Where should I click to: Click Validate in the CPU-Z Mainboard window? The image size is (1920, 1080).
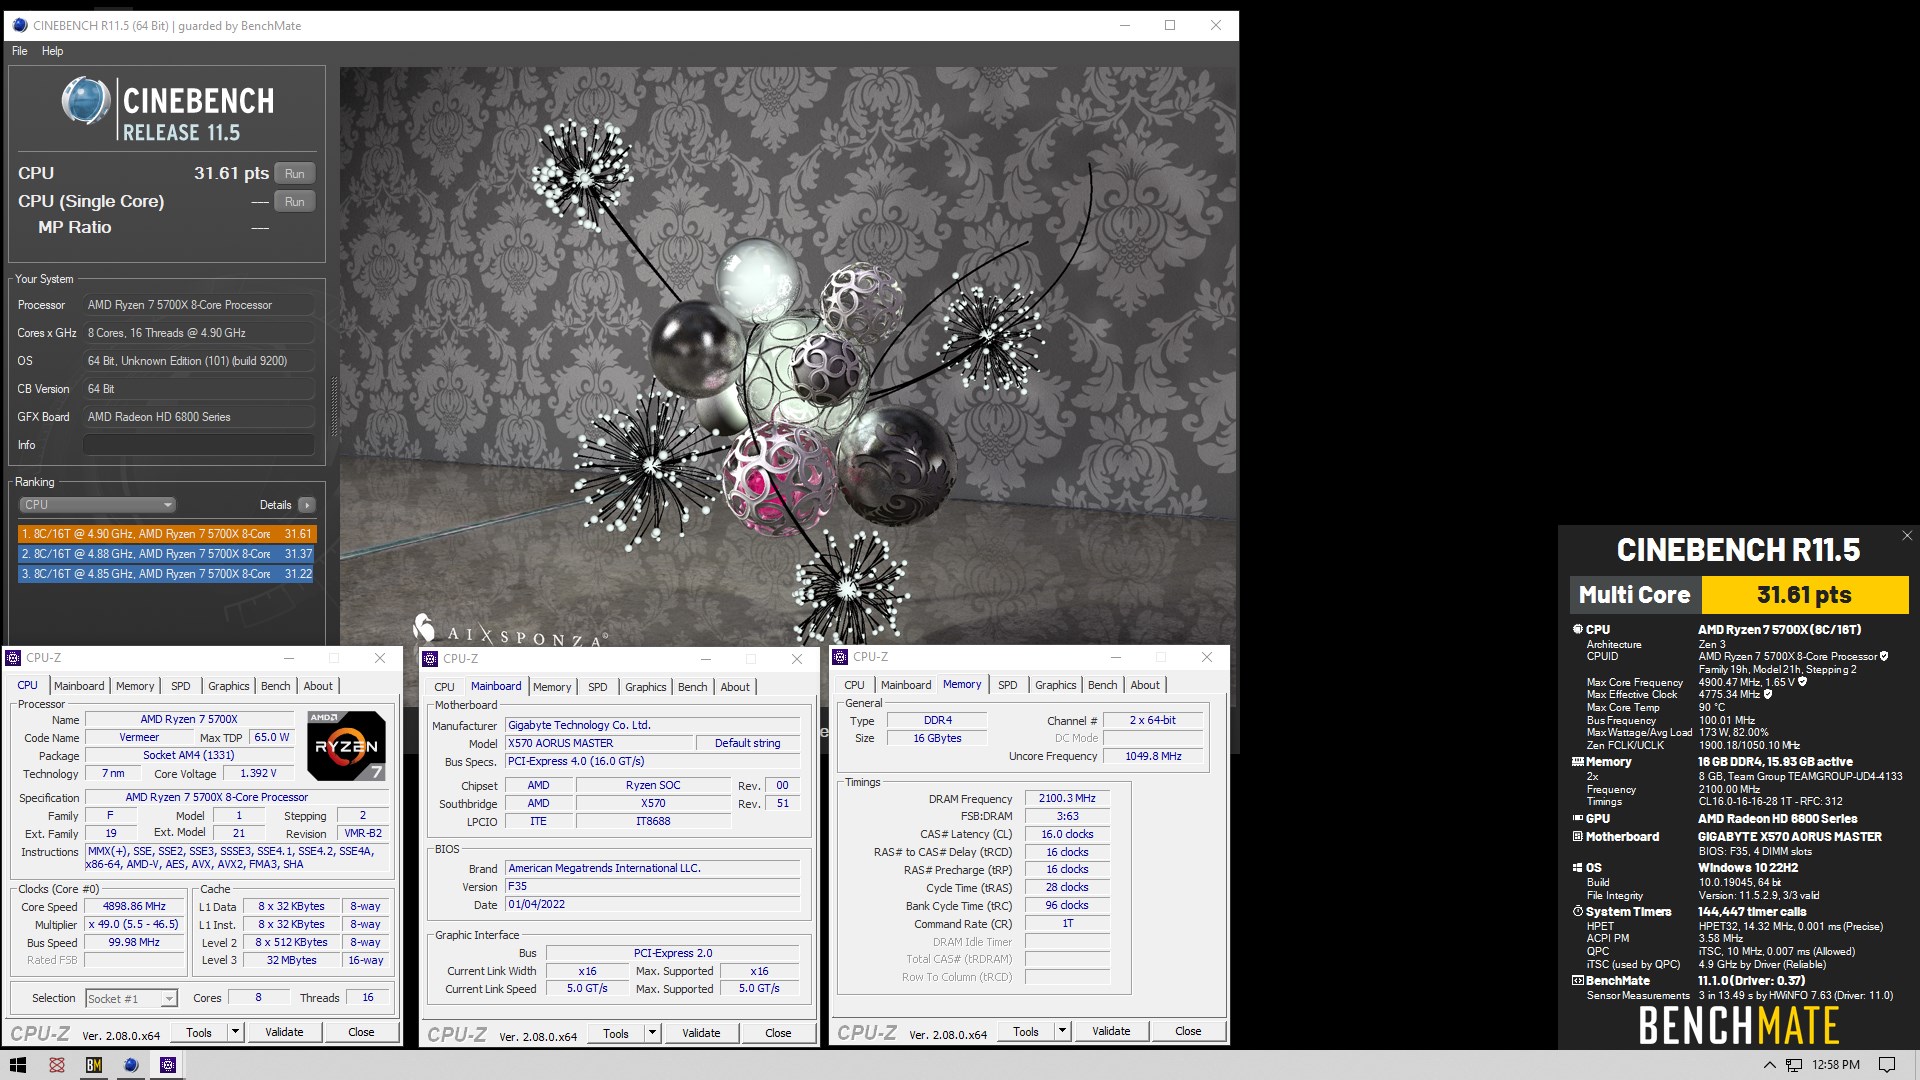pyautogui.click(x=701, y=1033)
